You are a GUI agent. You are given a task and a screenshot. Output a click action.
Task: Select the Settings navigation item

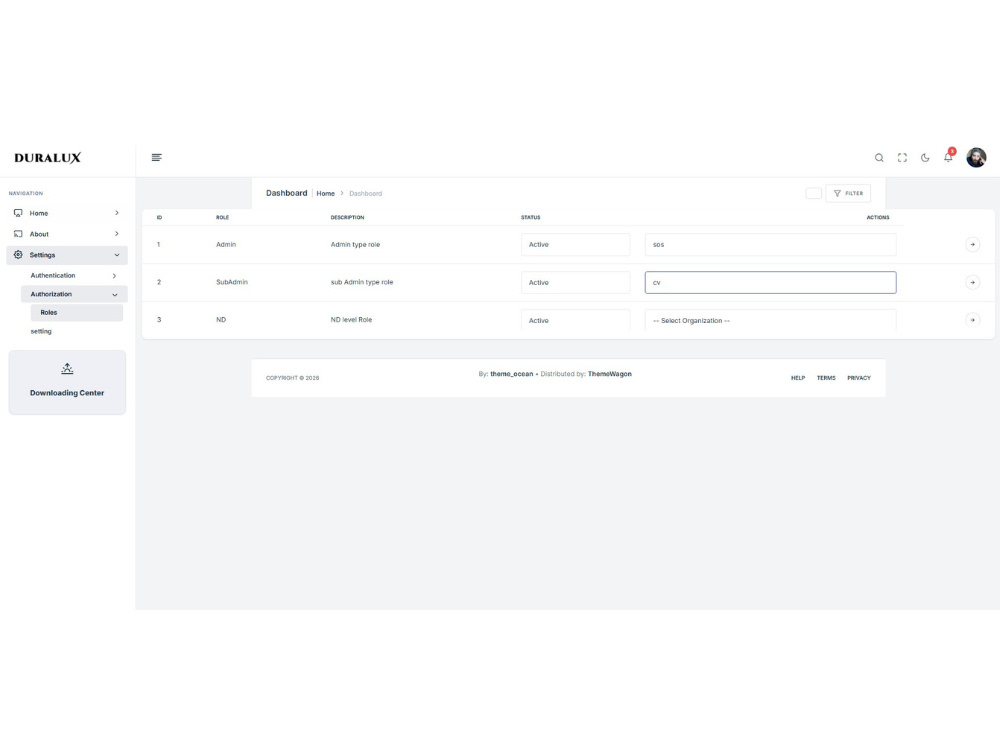67,255
